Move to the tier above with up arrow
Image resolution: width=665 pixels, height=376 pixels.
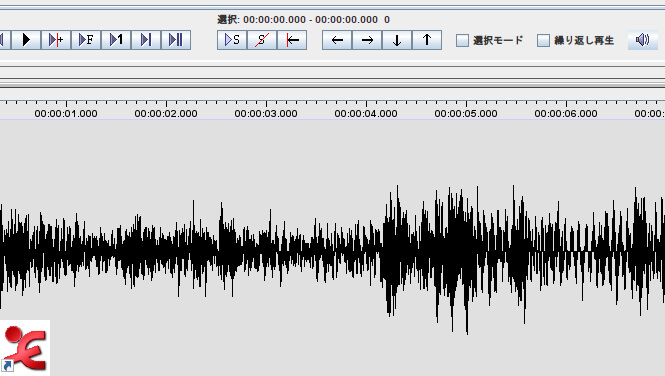click(x=427, y=40)
